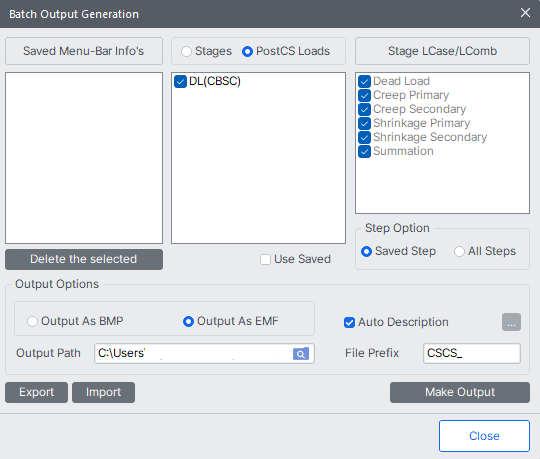The width and height of the screenshot is (540, 459).
Task: Select the PostCS Loads radio option
Action: coord(247,51)
